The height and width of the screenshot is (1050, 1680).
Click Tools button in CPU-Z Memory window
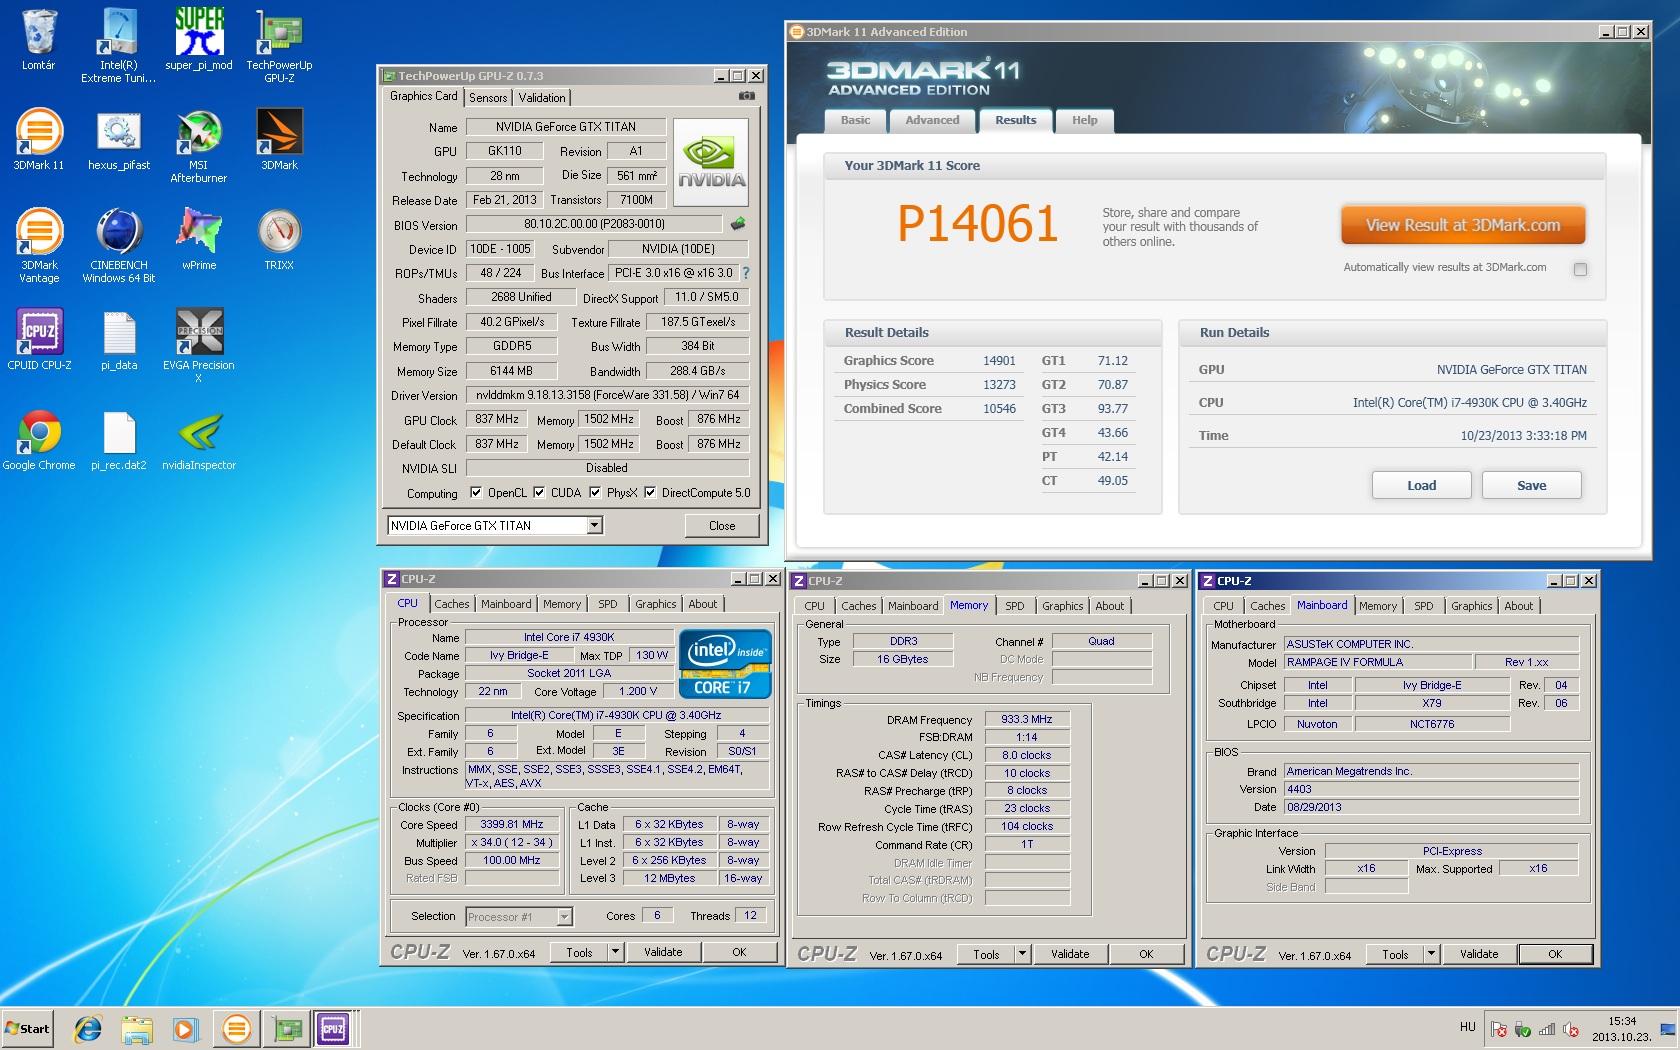point(986,954)
